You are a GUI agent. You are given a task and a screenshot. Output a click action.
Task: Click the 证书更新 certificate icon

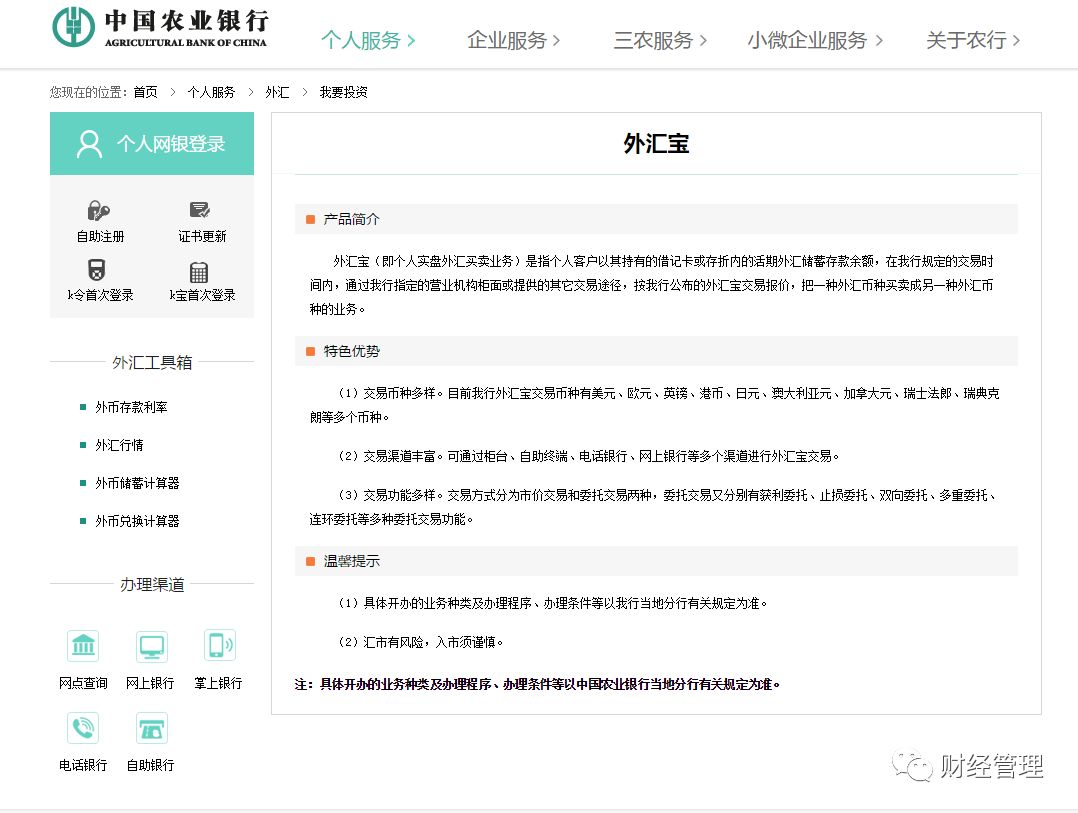click(200, 210)
